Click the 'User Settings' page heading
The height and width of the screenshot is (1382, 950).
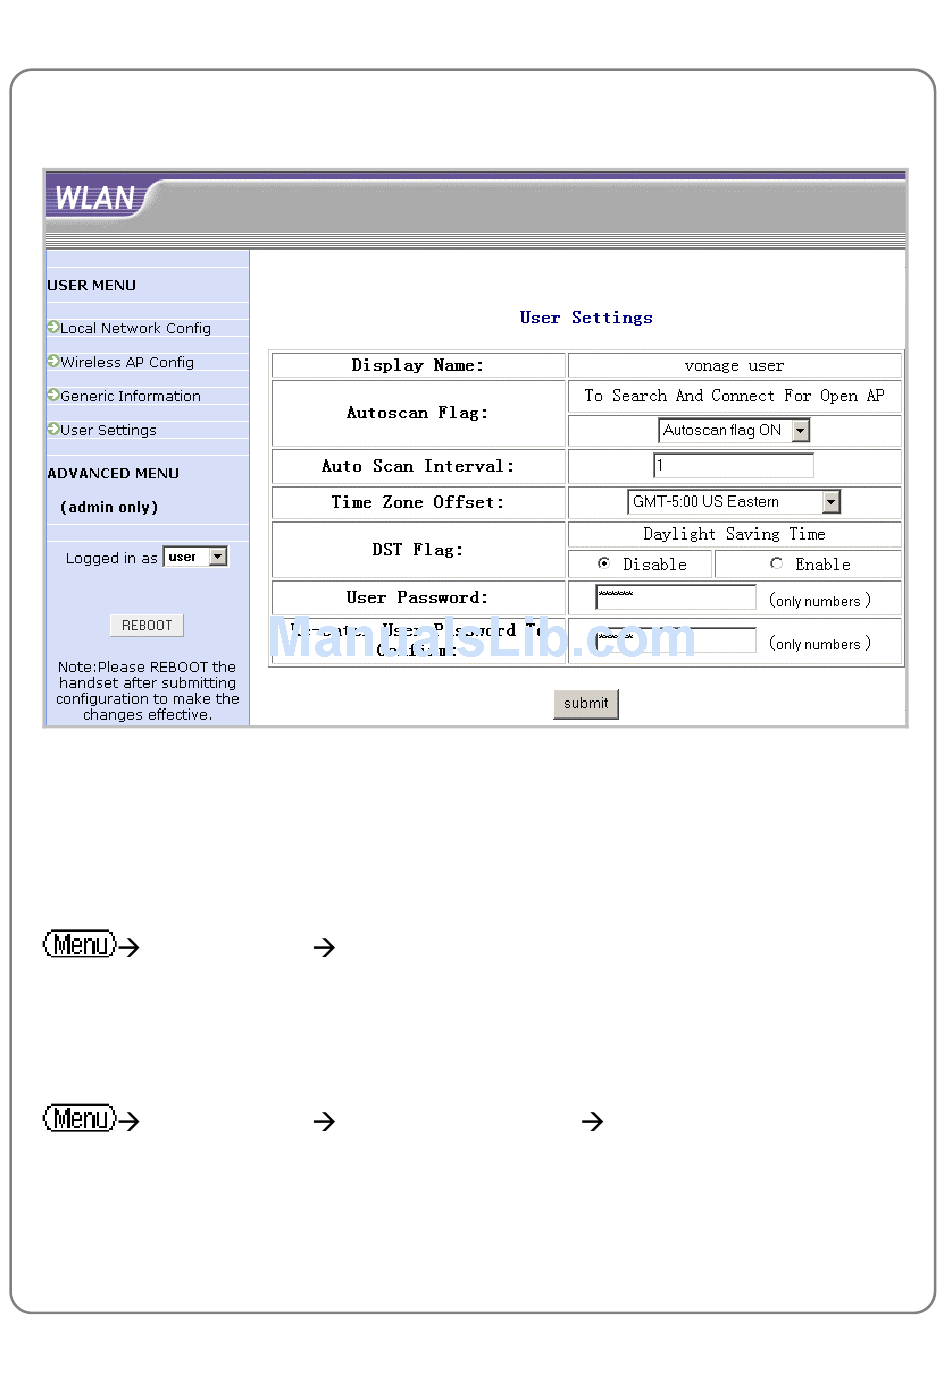pos(586,317)
